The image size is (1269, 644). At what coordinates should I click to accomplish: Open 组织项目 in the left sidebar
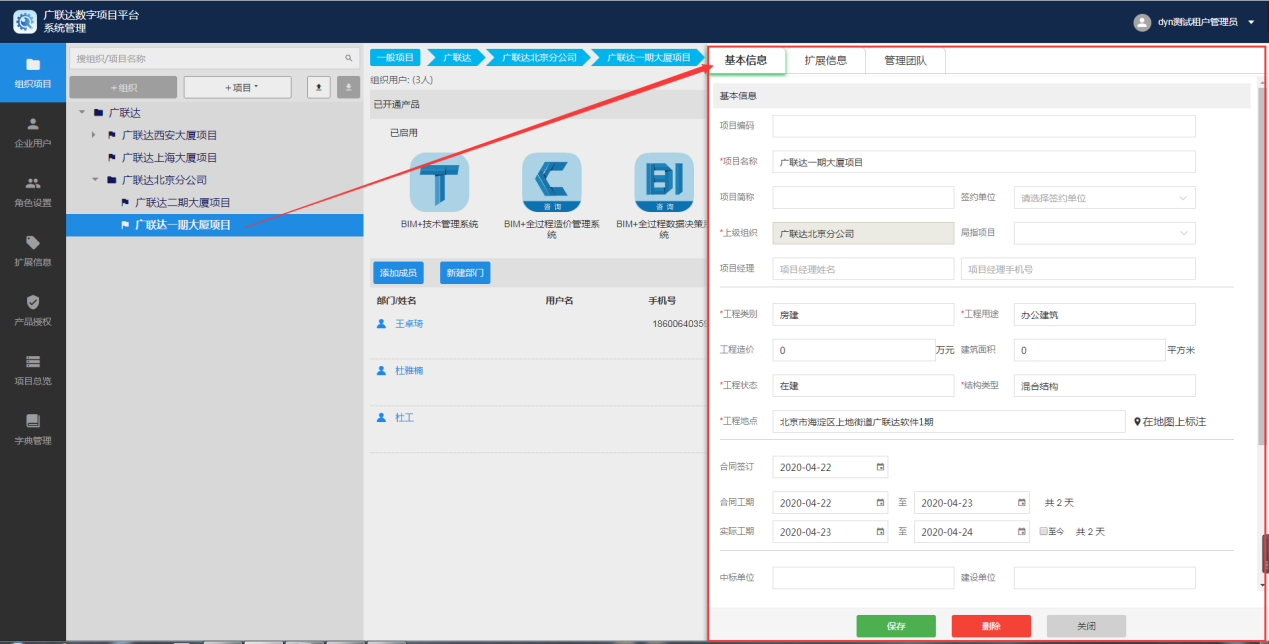(x=33, y=73)
